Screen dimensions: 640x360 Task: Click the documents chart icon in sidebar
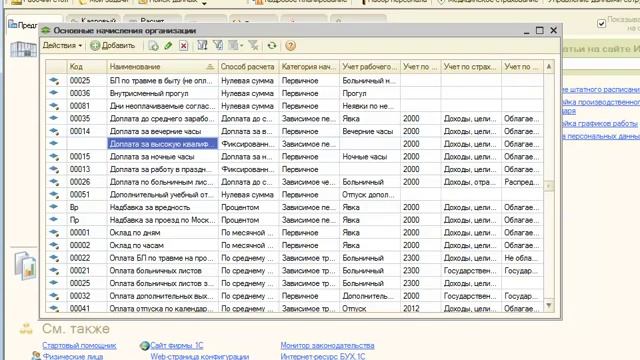click(x=25, y=265)
